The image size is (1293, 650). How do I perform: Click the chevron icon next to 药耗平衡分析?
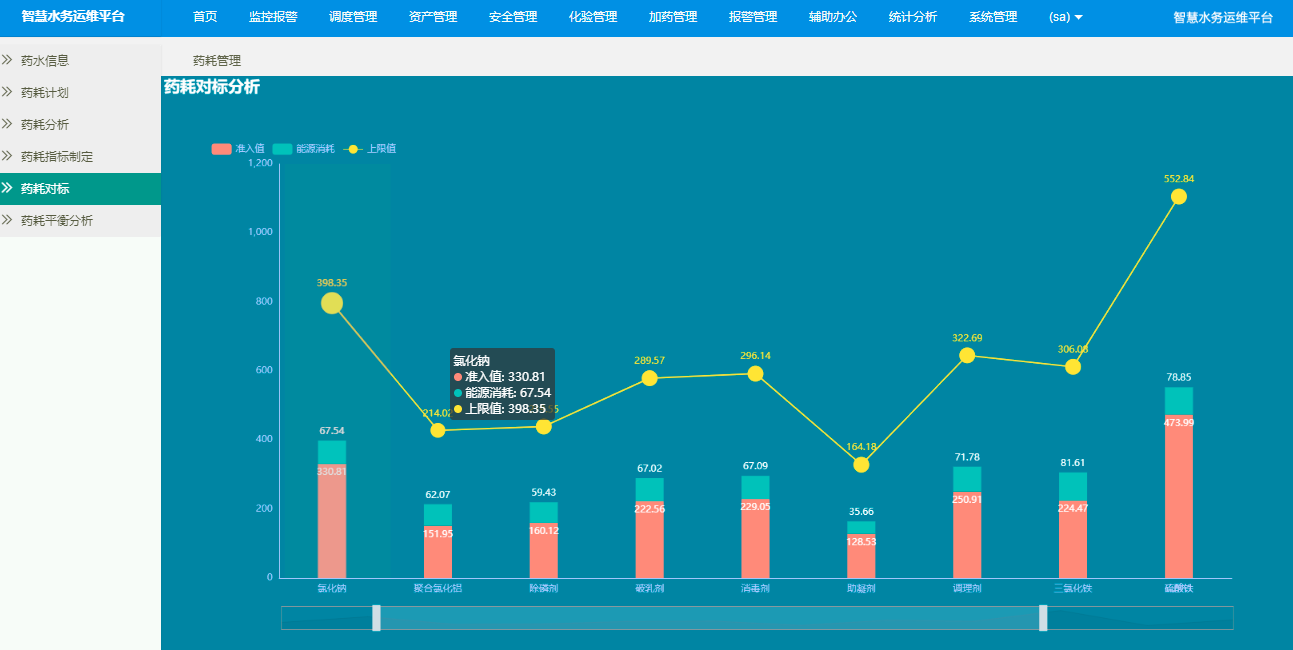[x=8, y=221]
